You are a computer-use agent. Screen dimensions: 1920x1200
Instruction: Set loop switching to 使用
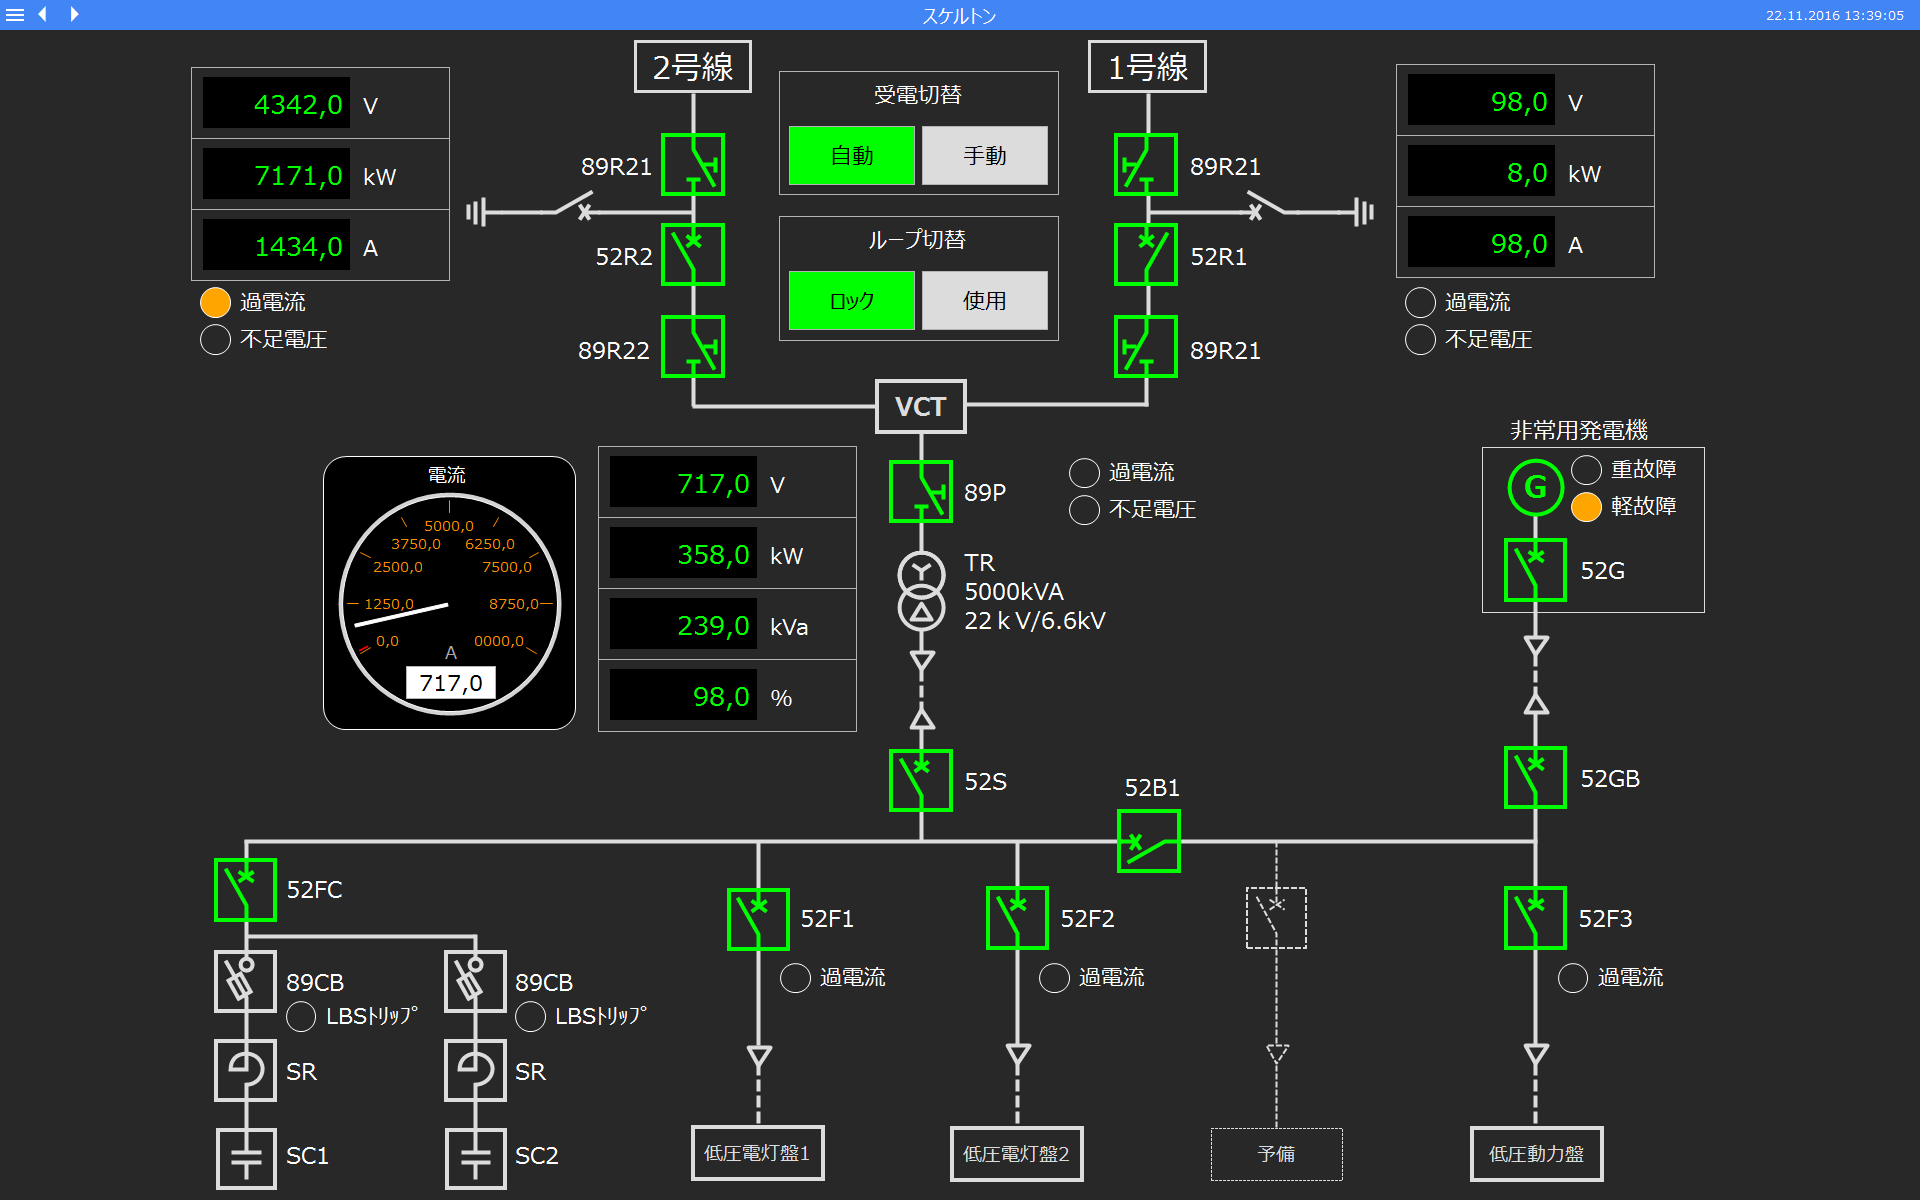(984, 300)
